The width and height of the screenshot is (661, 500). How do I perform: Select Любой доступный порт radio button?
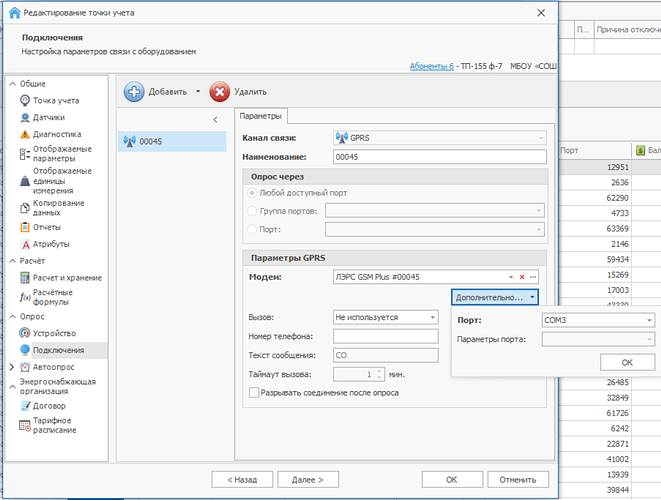(x=252, y=193)
